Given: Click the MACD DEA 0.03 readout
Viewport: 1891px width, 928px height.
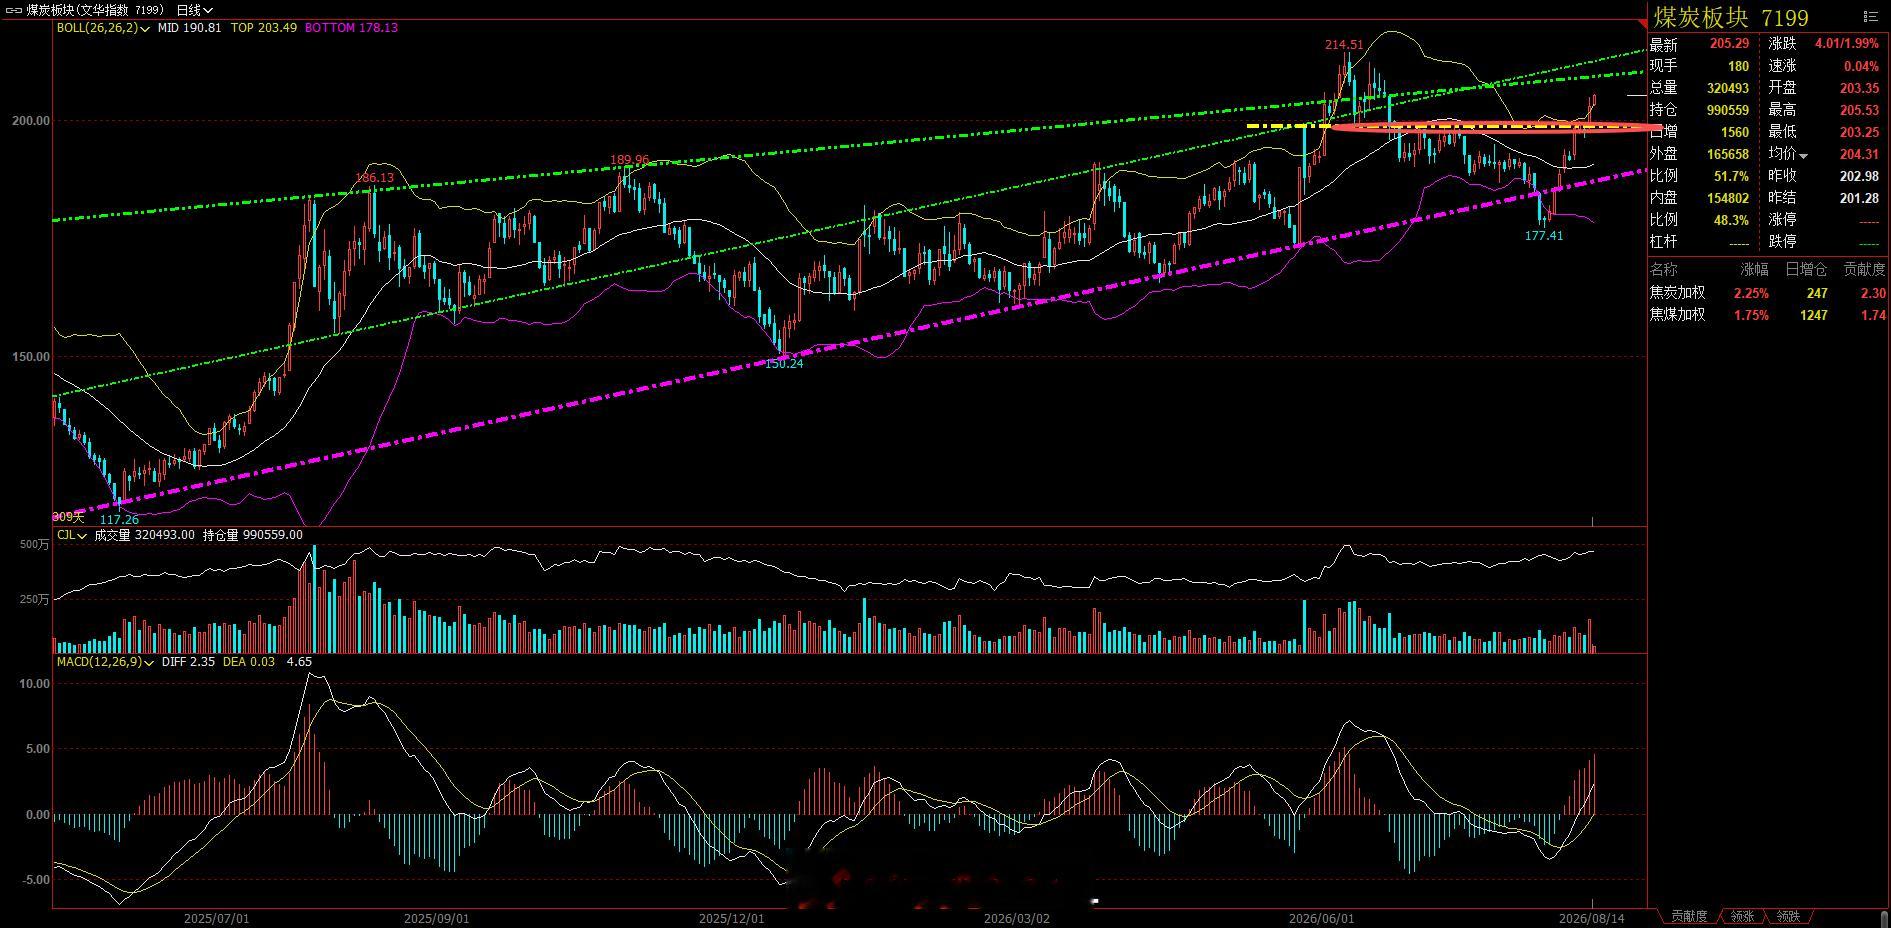Looking at the screenshot, I should 249,662.
